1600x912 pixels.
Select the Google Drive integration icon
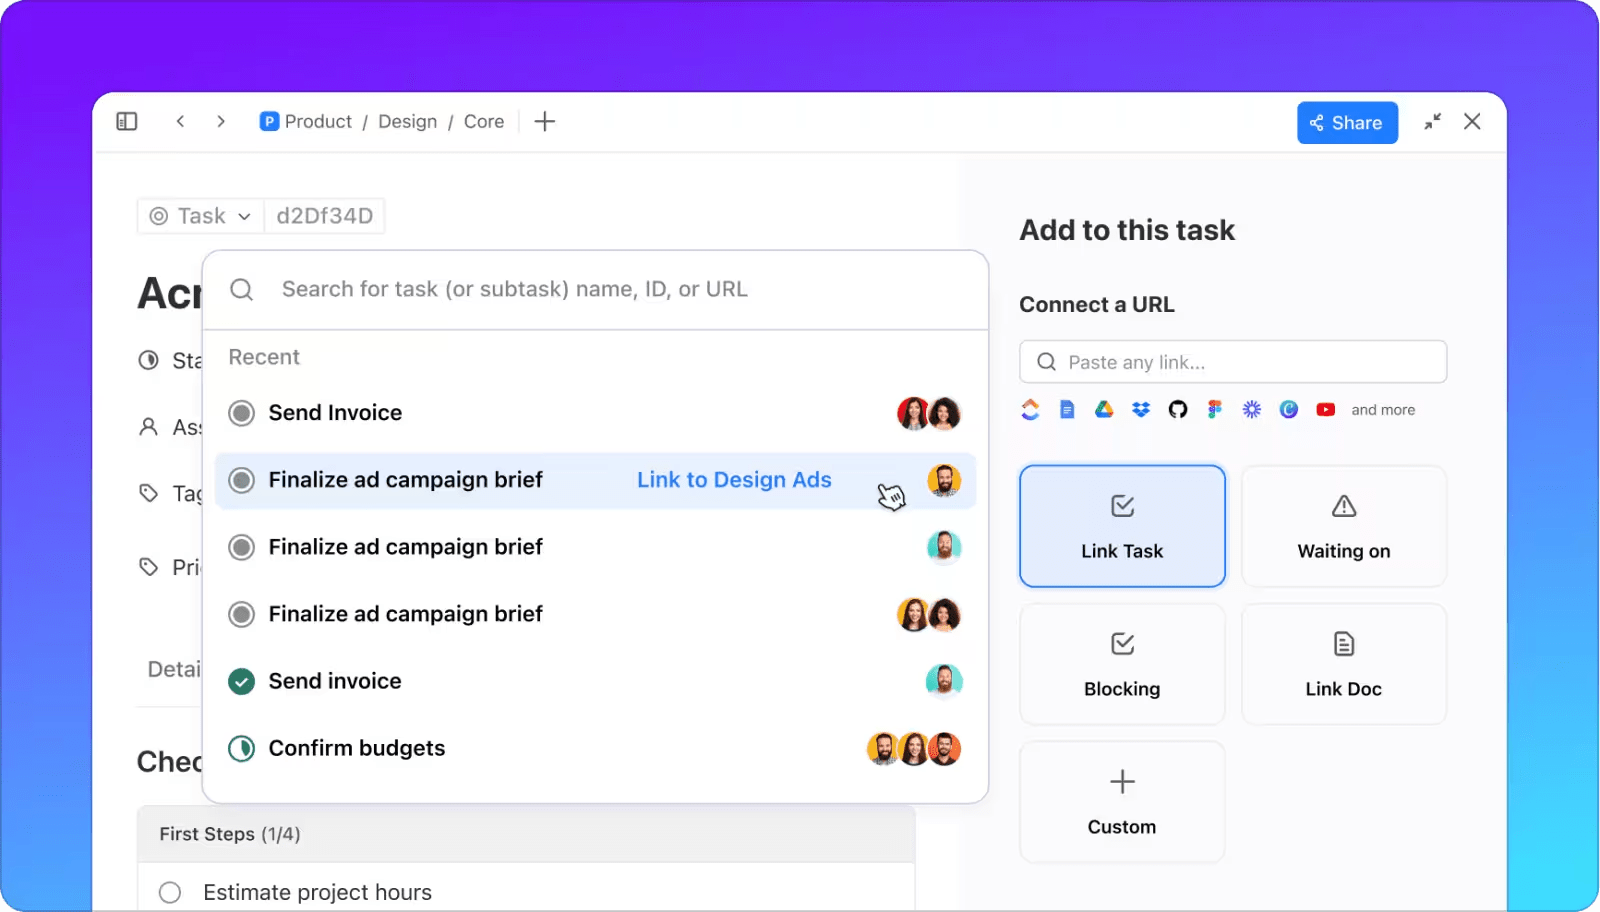click(x=1103, y=409)
